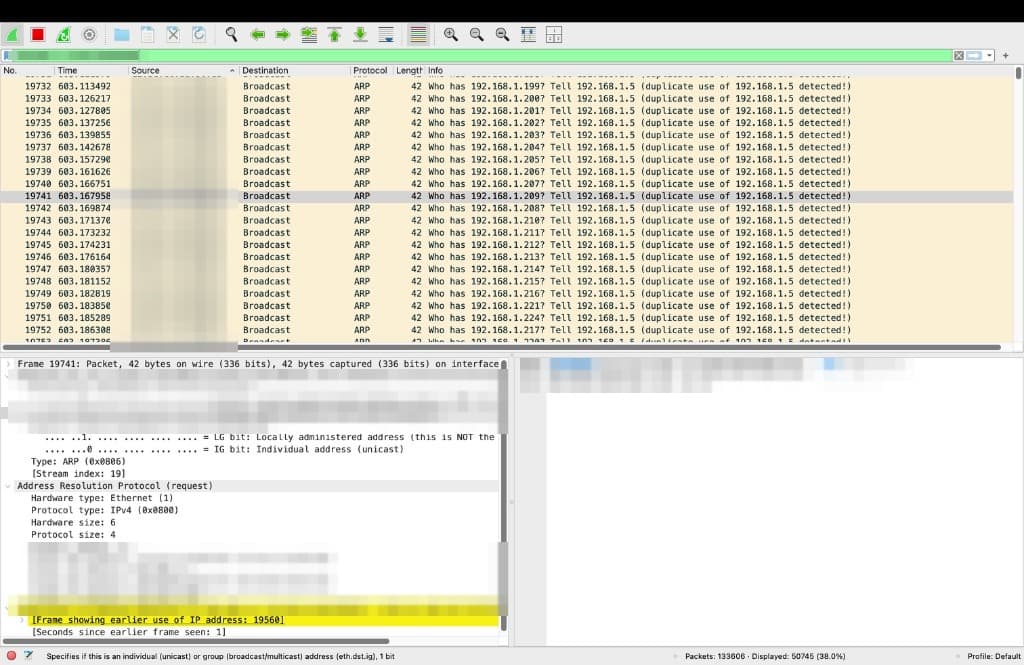This screenshot has height=665, width=1024.
Task: Toggle auto-scroll during live capture
Action: [386, 35]
